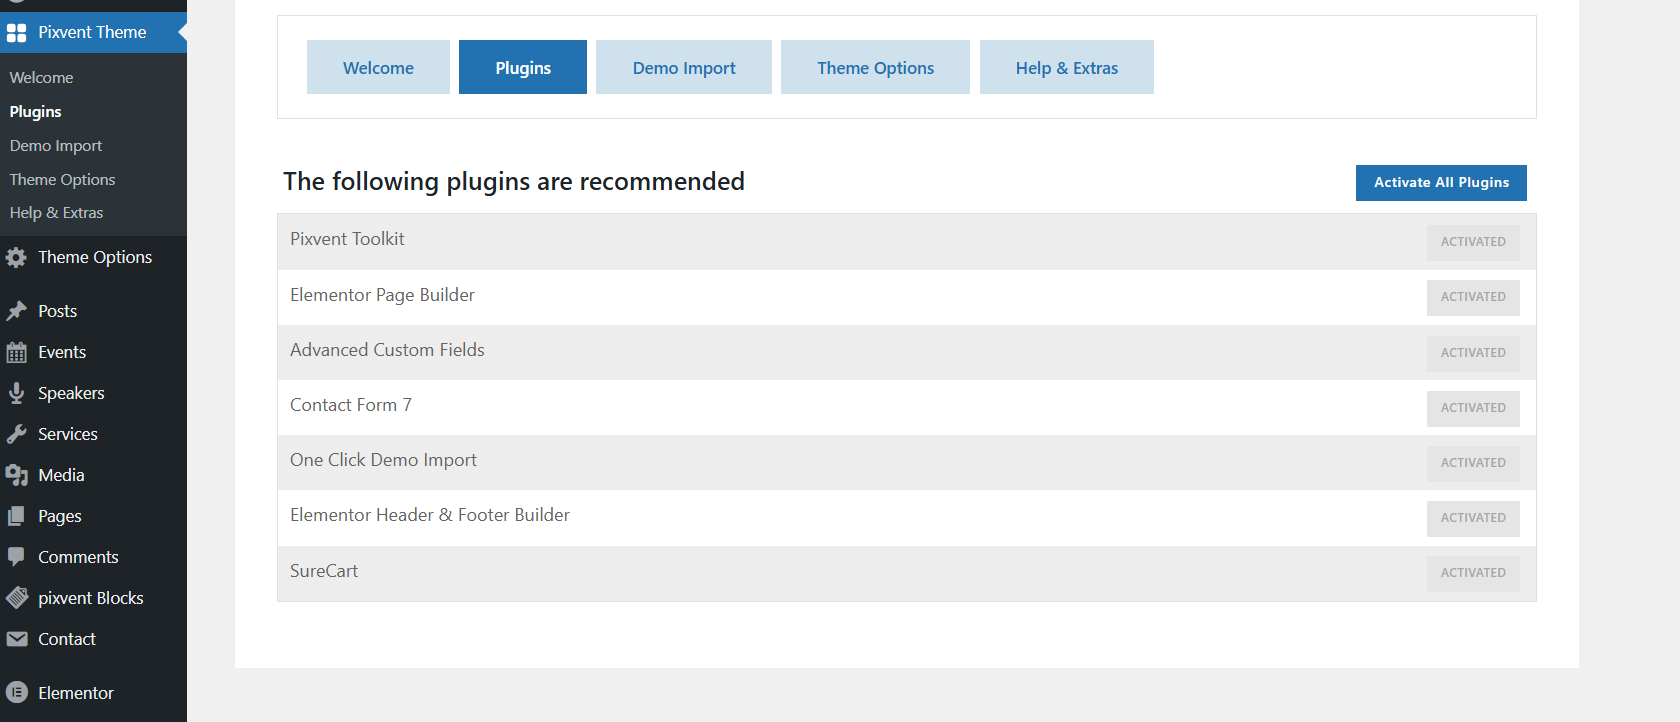
Task: Select the Help & Extras tab
Action: click(1066, 68)
